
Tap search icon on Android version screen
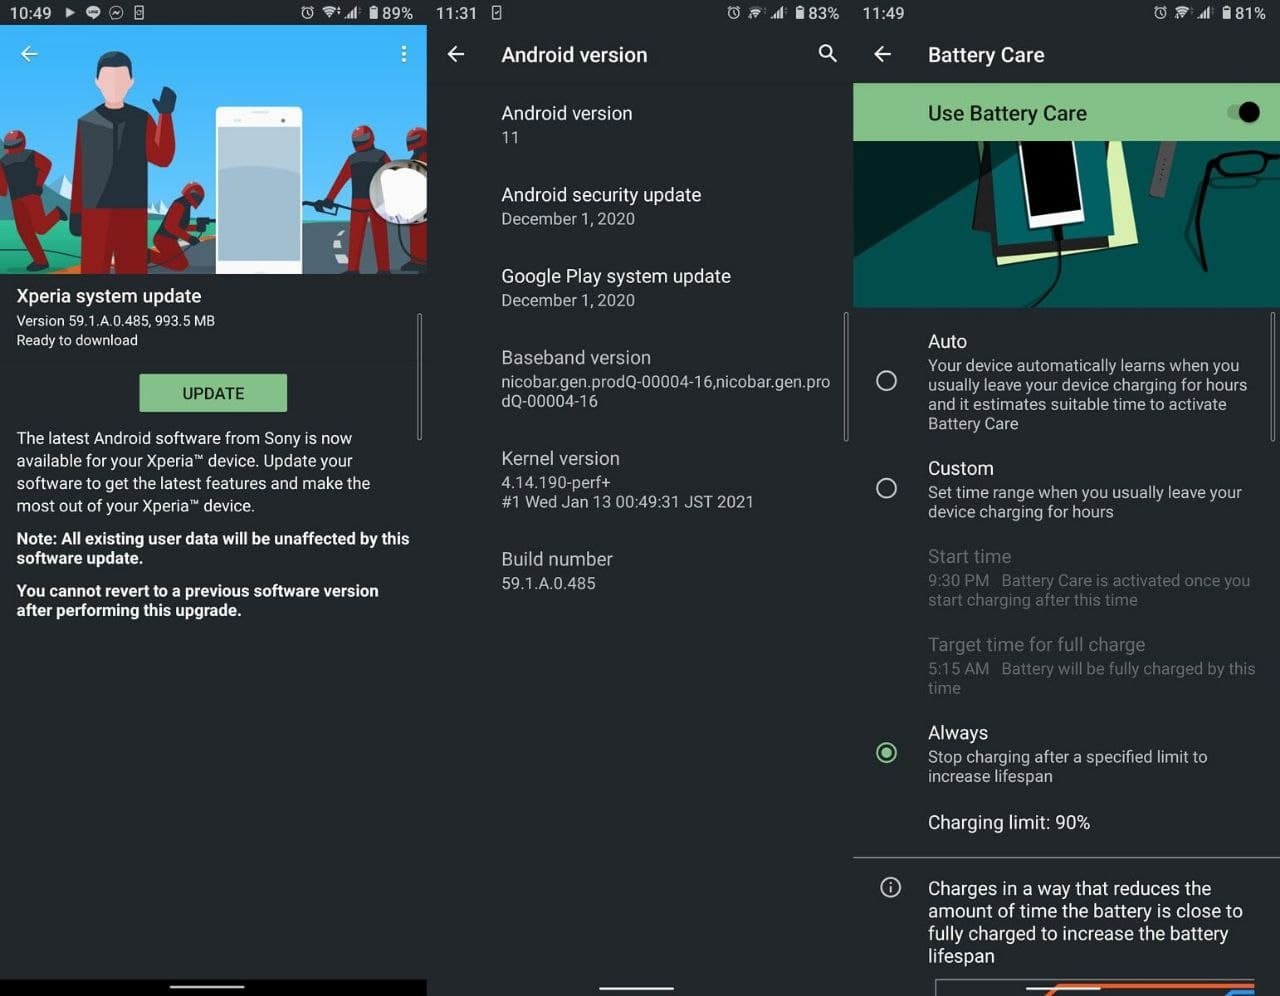tap(827, 54)
